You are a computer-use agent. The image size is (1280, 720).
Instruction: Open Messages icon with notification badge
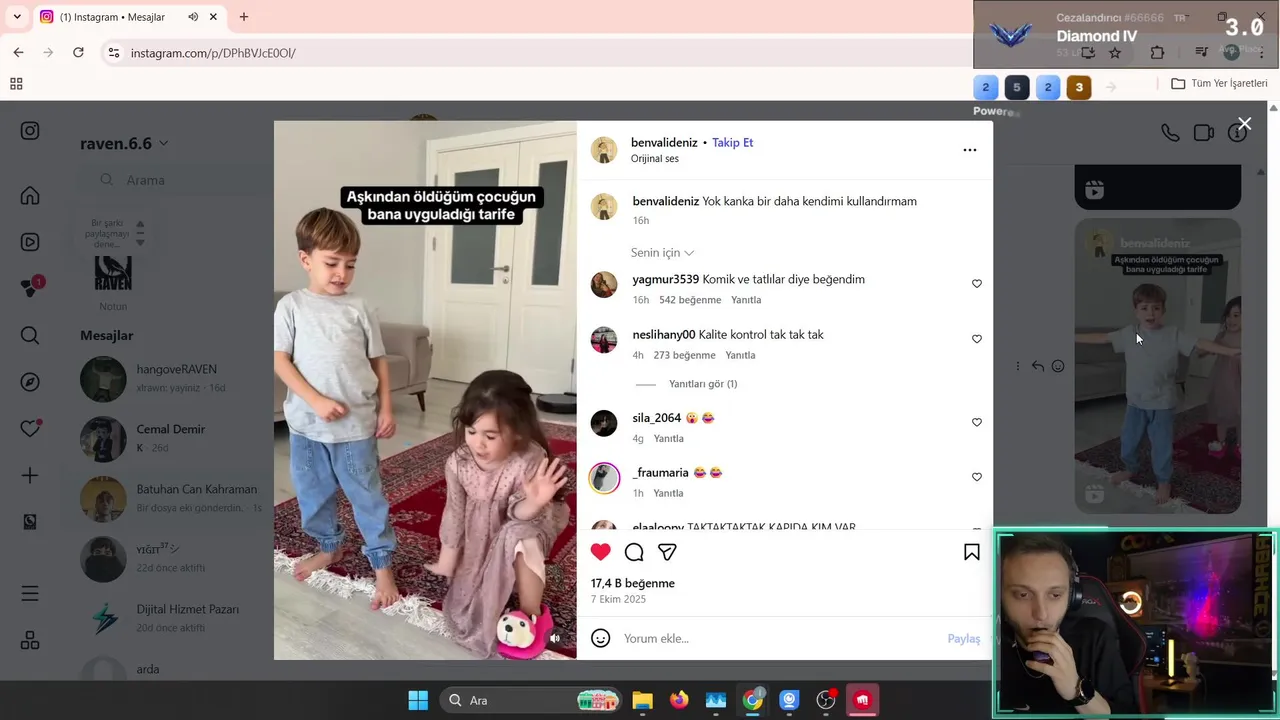coord(31,287)
